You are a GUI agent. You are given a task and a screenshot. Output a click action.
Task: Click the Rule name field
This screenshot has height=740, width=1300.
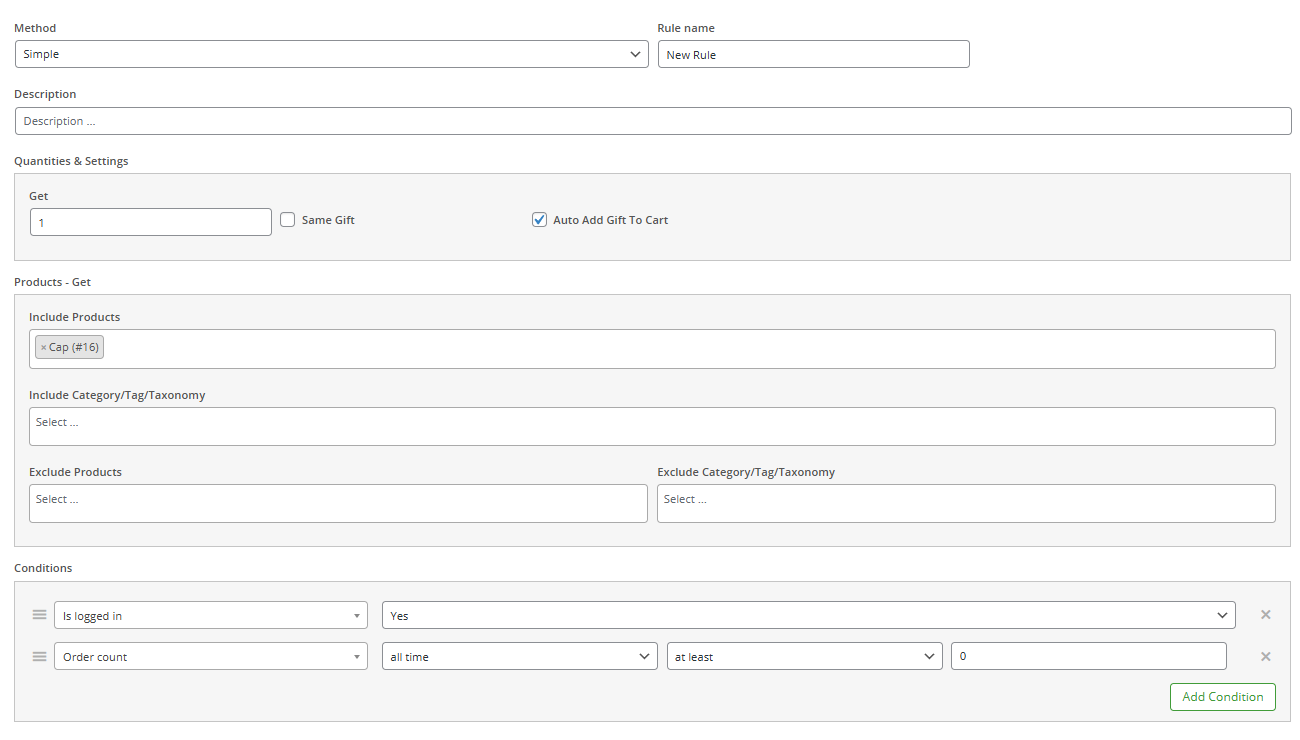[x=813, y=53]
